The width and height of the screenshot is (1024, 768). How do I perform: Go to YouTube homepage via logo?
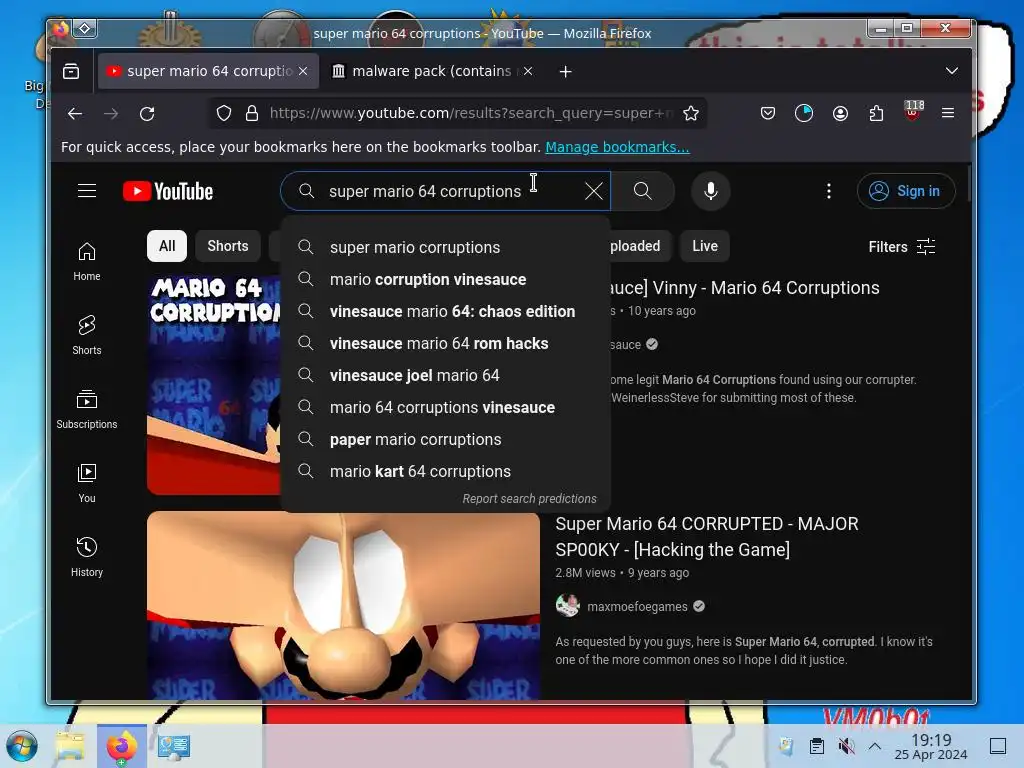pos(168,191)
